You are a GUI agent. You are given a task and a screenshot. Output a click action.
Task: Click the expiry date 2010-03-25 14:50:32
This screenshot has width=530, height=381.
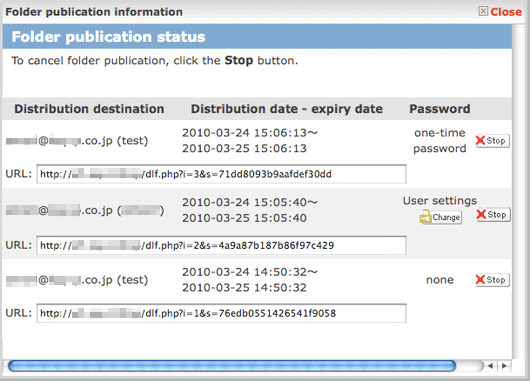[x=244, y=288]
